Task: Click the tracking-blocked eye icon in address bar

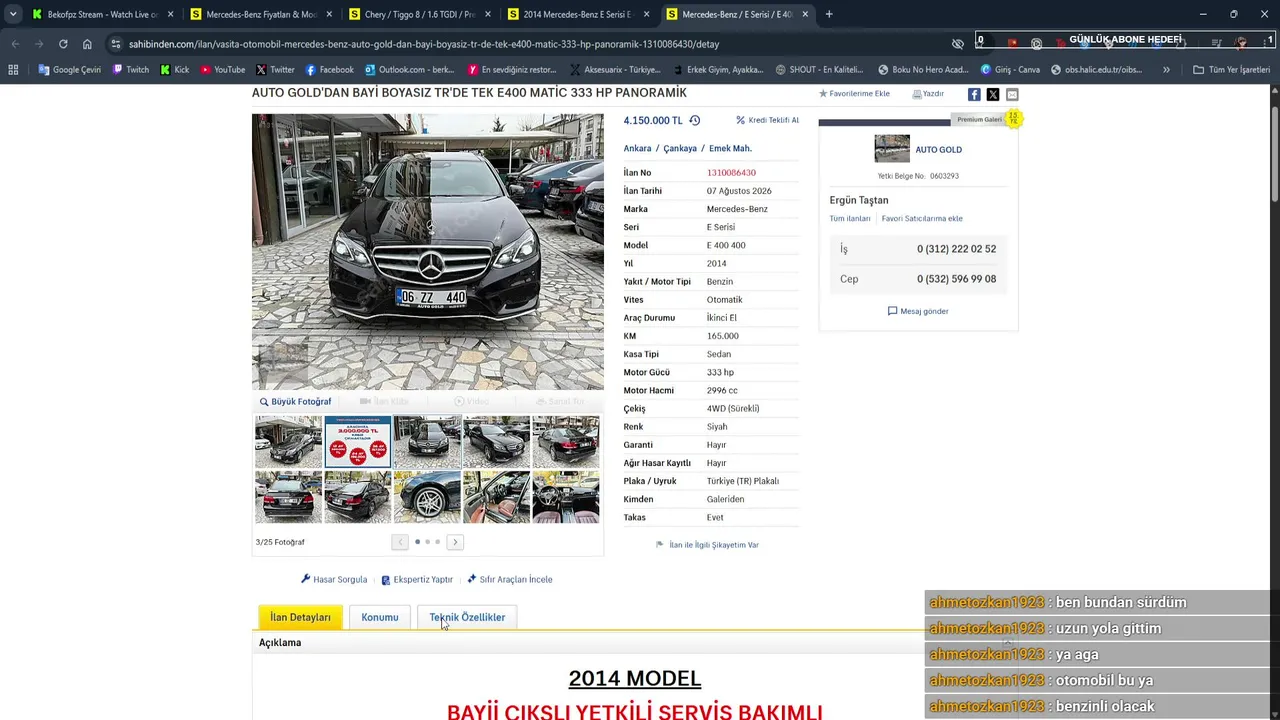Action: [x=958, y=44]
